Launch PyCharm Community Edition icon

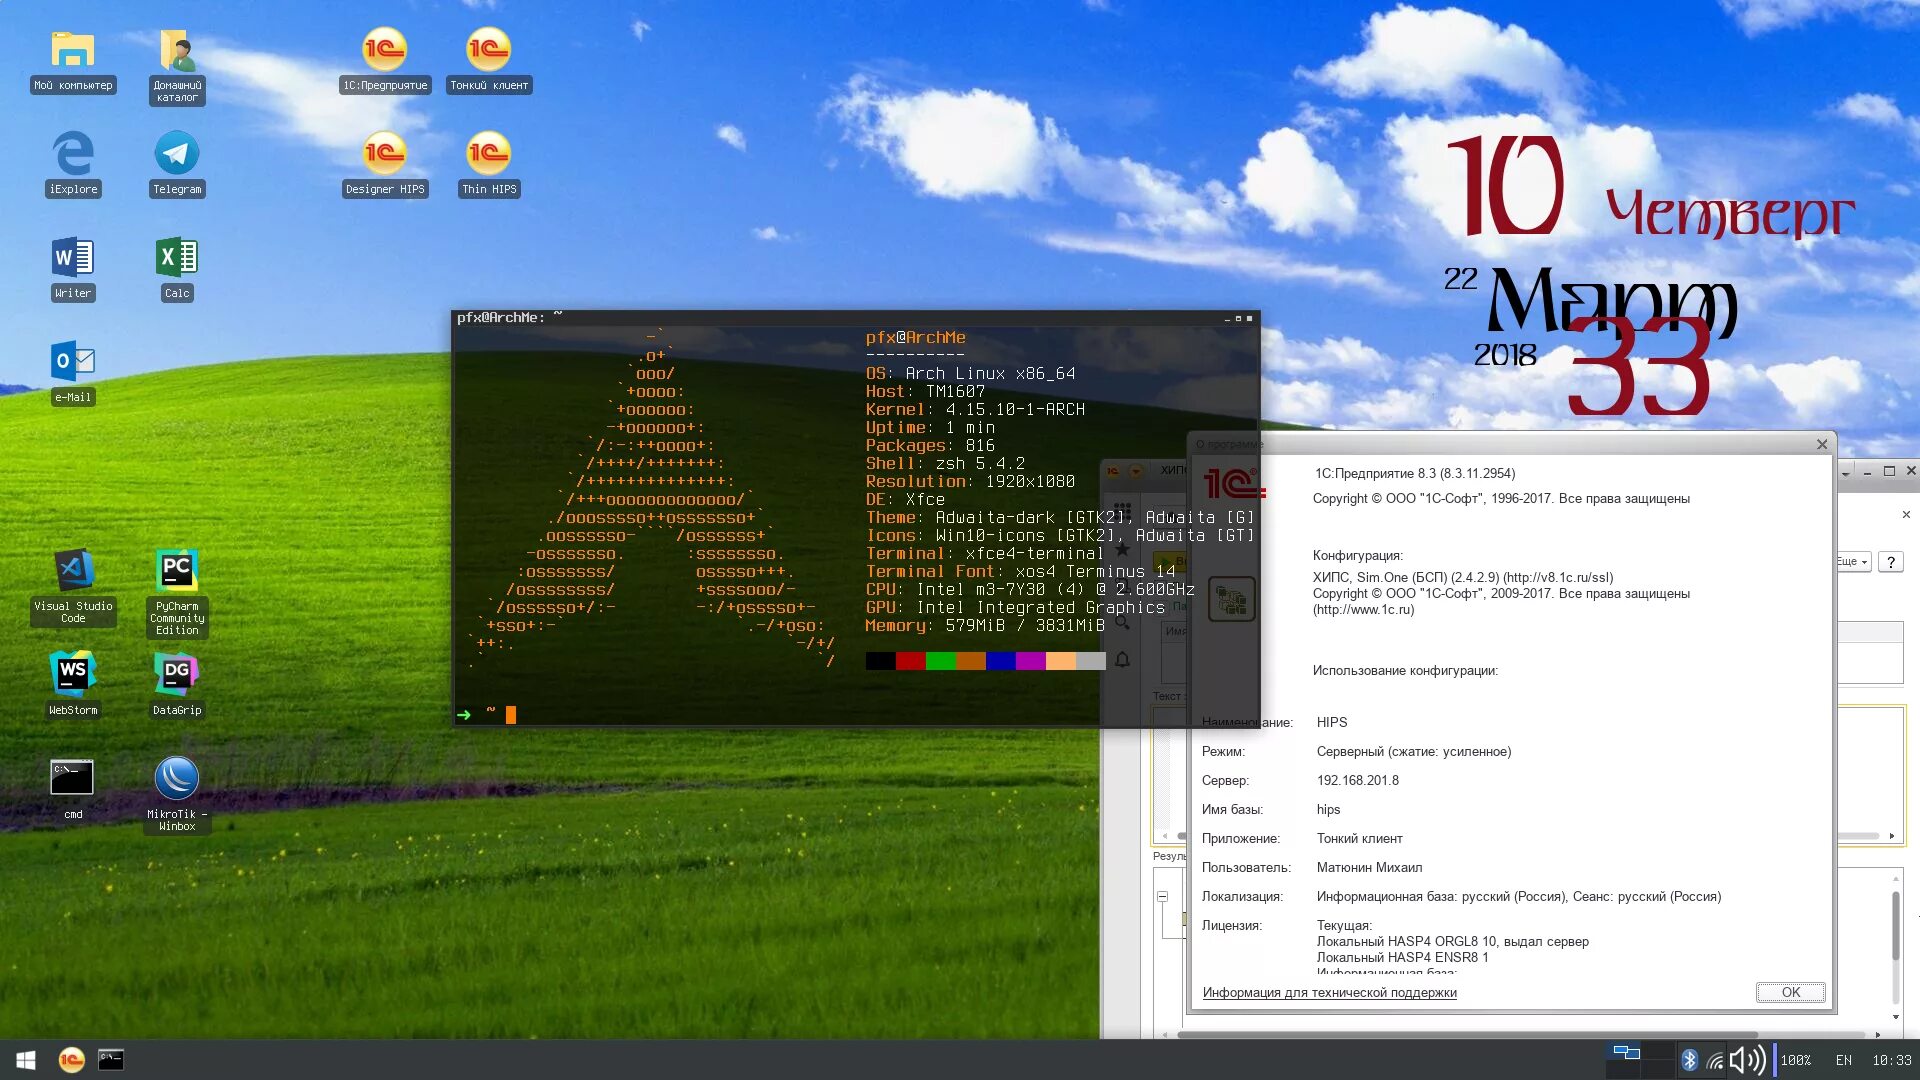tap(177, 593)
